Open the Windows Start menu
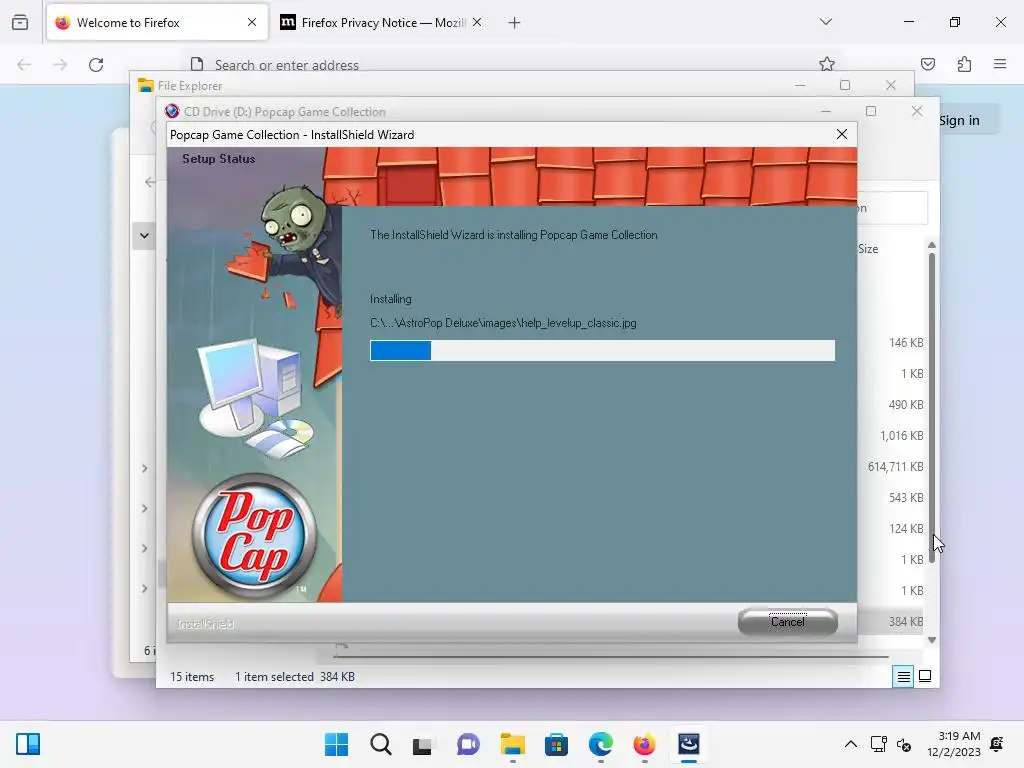This screenshot has width=1024, height=768. point(336,744)
